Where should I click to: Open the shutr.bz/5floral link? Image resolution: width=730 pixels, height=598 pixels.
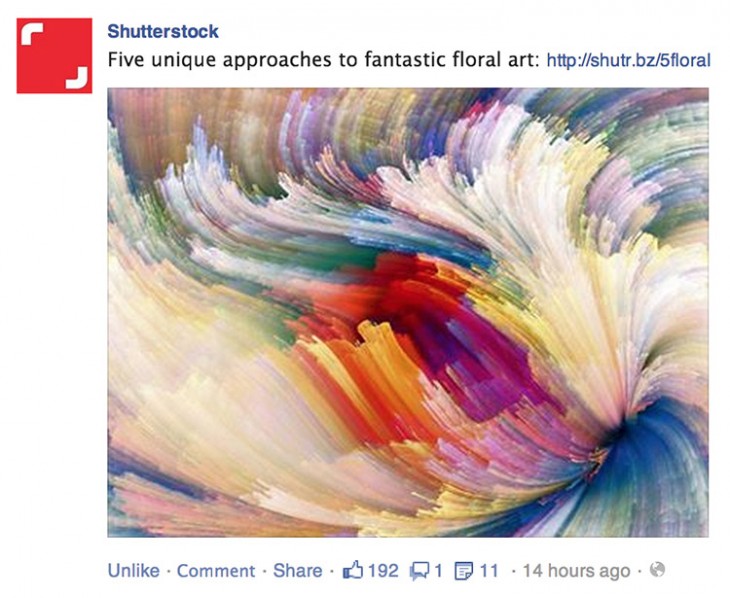click(629, 60)
